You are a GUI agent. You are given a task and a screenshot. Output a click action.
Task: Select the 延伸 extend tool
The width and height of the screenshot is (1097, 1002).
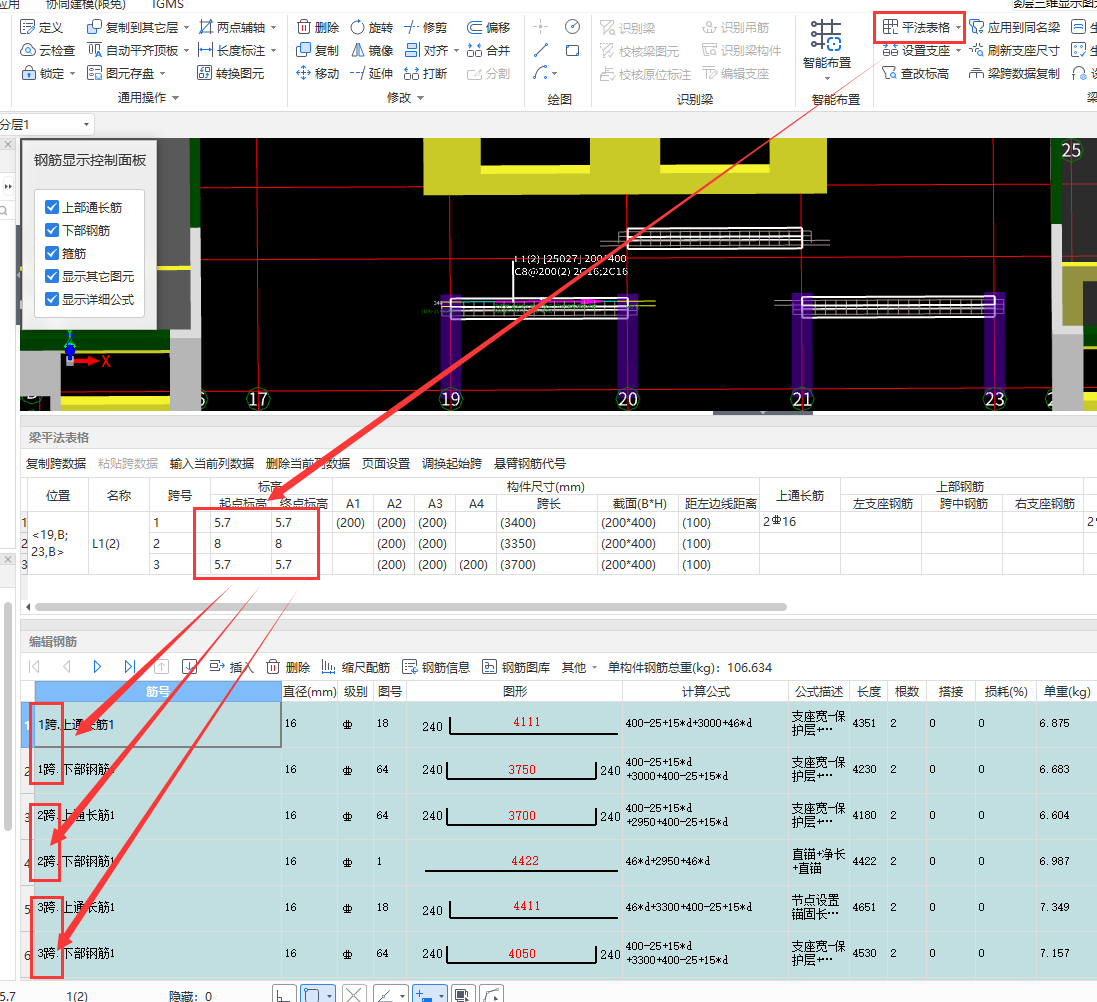[372, 73]
